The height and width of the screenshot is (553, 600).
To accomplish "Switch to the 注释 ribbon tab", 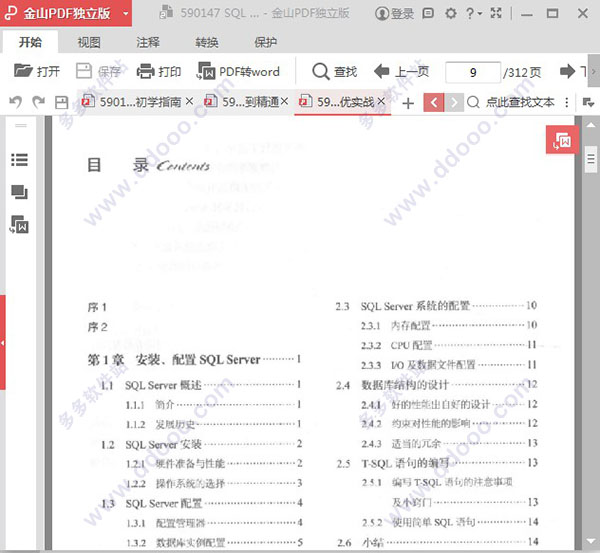I will (x=148, y=42).
